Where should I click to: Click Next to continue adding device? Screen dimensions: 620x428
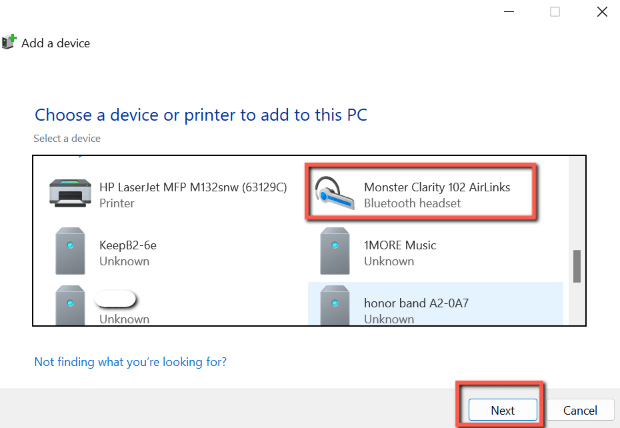point(503,410)
